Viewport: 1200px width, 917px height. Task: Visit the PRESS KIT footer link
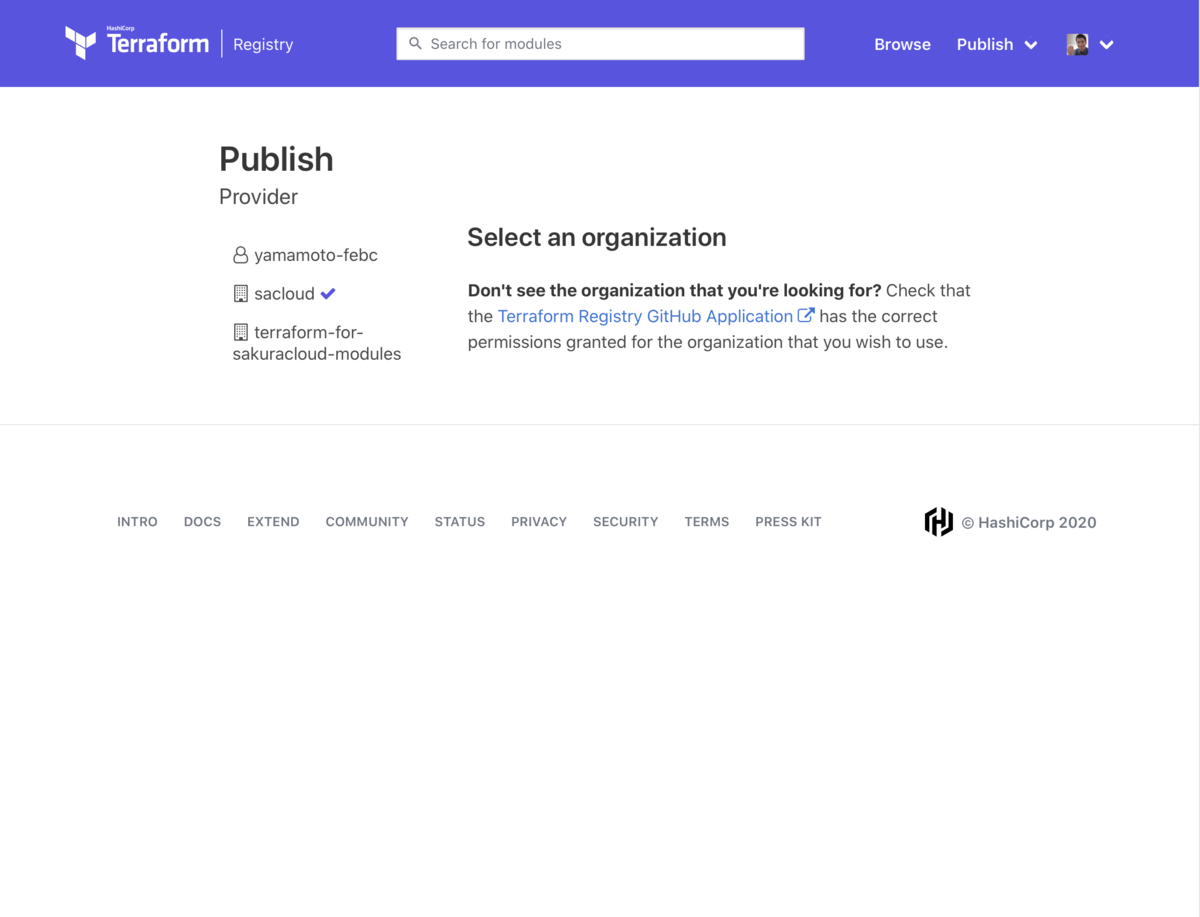(x=788, y=522)
